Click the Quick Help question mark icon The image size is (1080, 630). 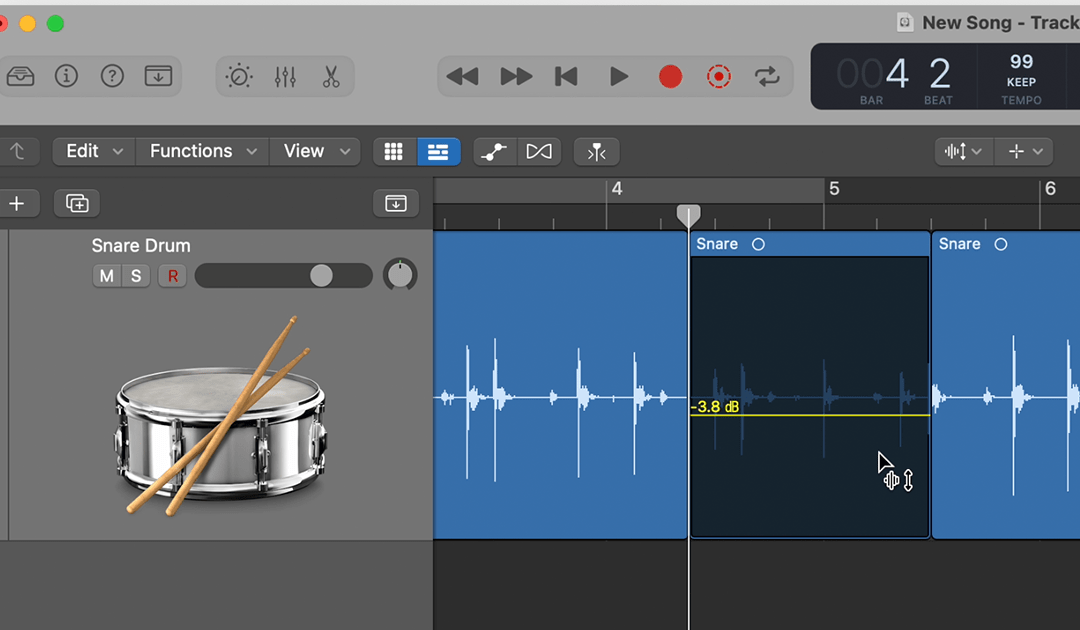[x=112, y=76]
